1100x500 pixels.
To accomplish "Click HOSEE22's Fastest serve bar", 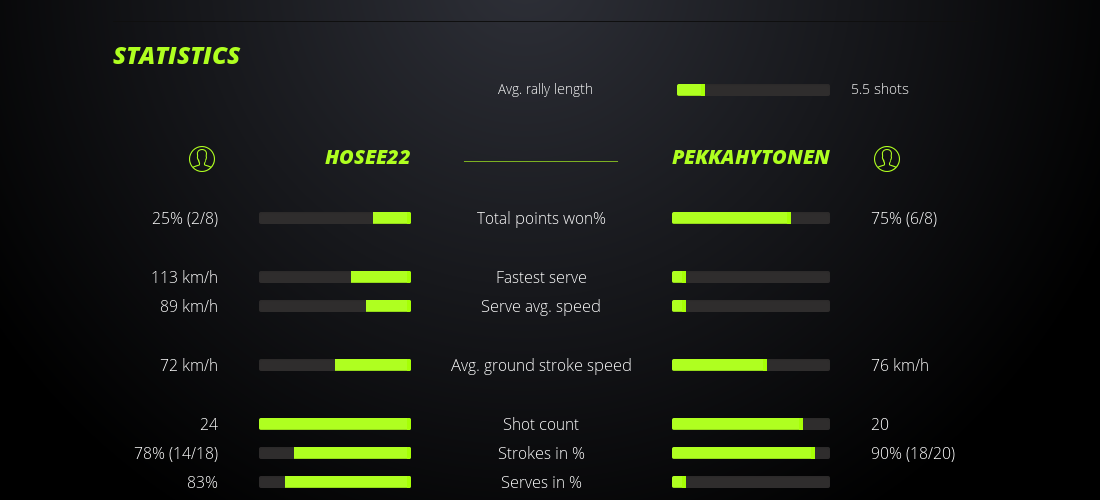I will pos(335,277).
